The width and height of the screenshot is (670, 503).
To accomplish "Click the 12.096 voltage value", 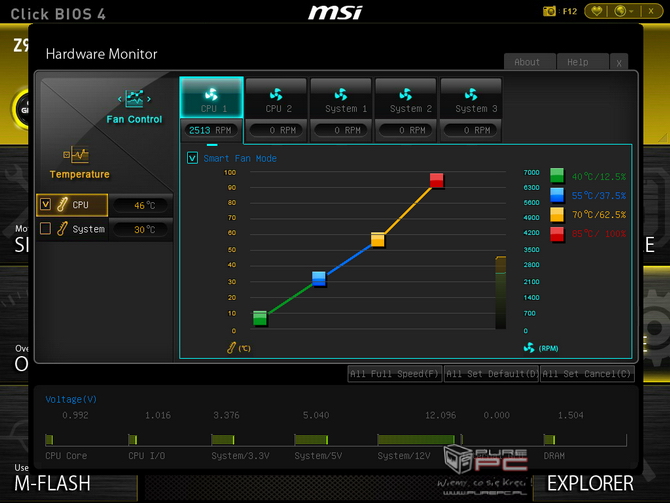I will click(x=440, y=415).
